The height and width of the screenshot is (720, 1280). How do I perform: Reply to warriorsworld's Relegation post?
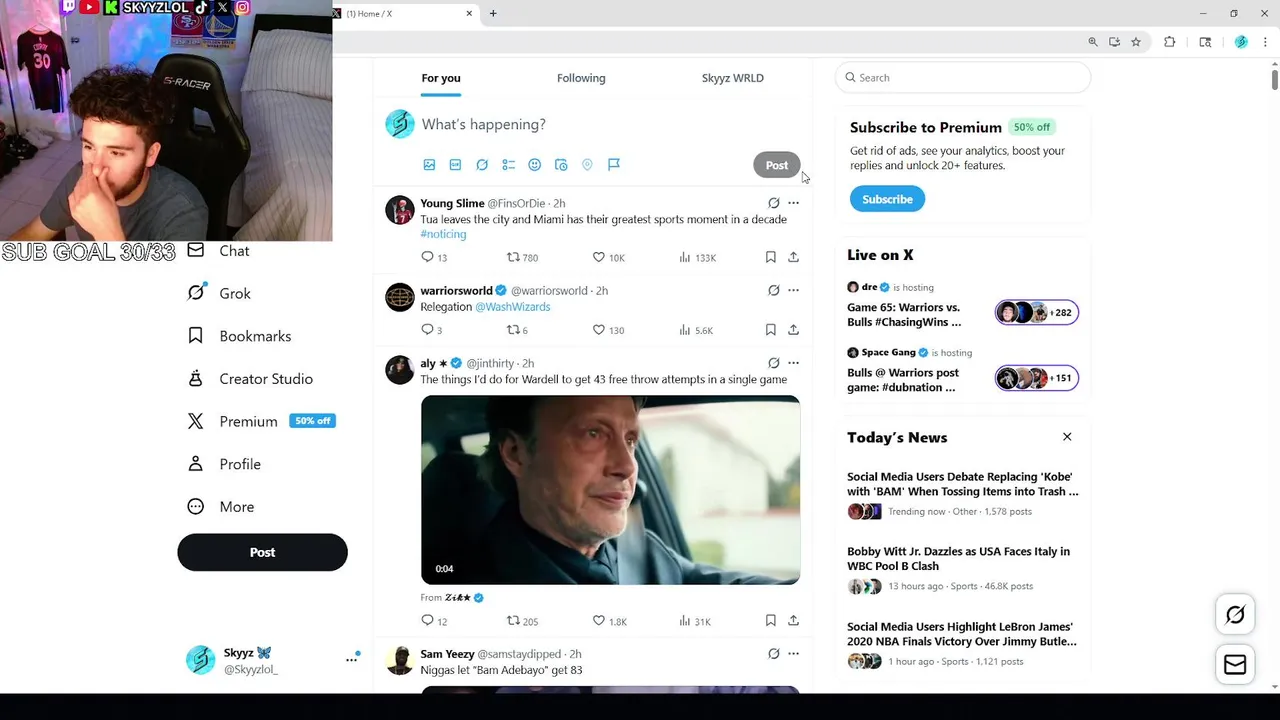tap(427, 329)
